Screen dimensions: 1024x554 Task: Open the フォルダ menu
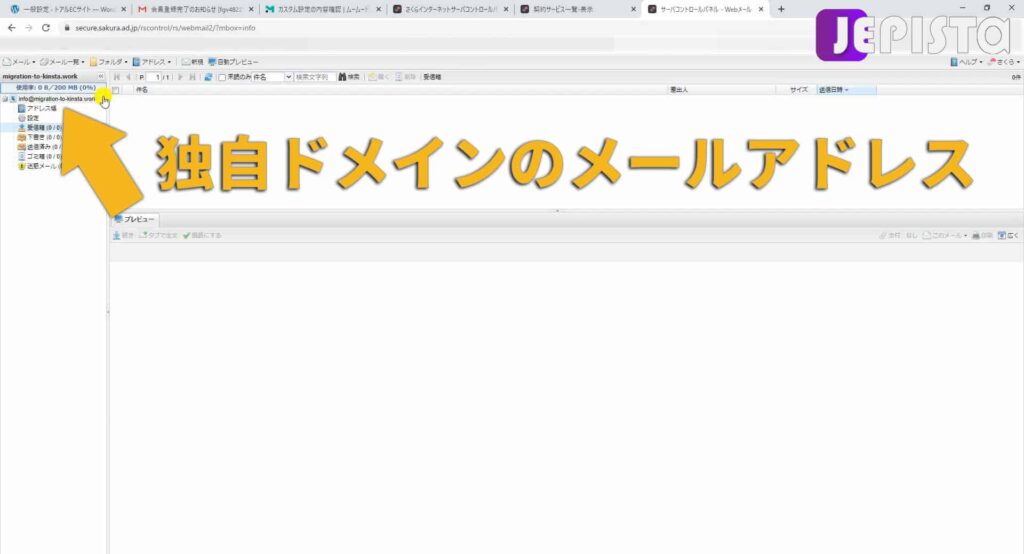108,62
